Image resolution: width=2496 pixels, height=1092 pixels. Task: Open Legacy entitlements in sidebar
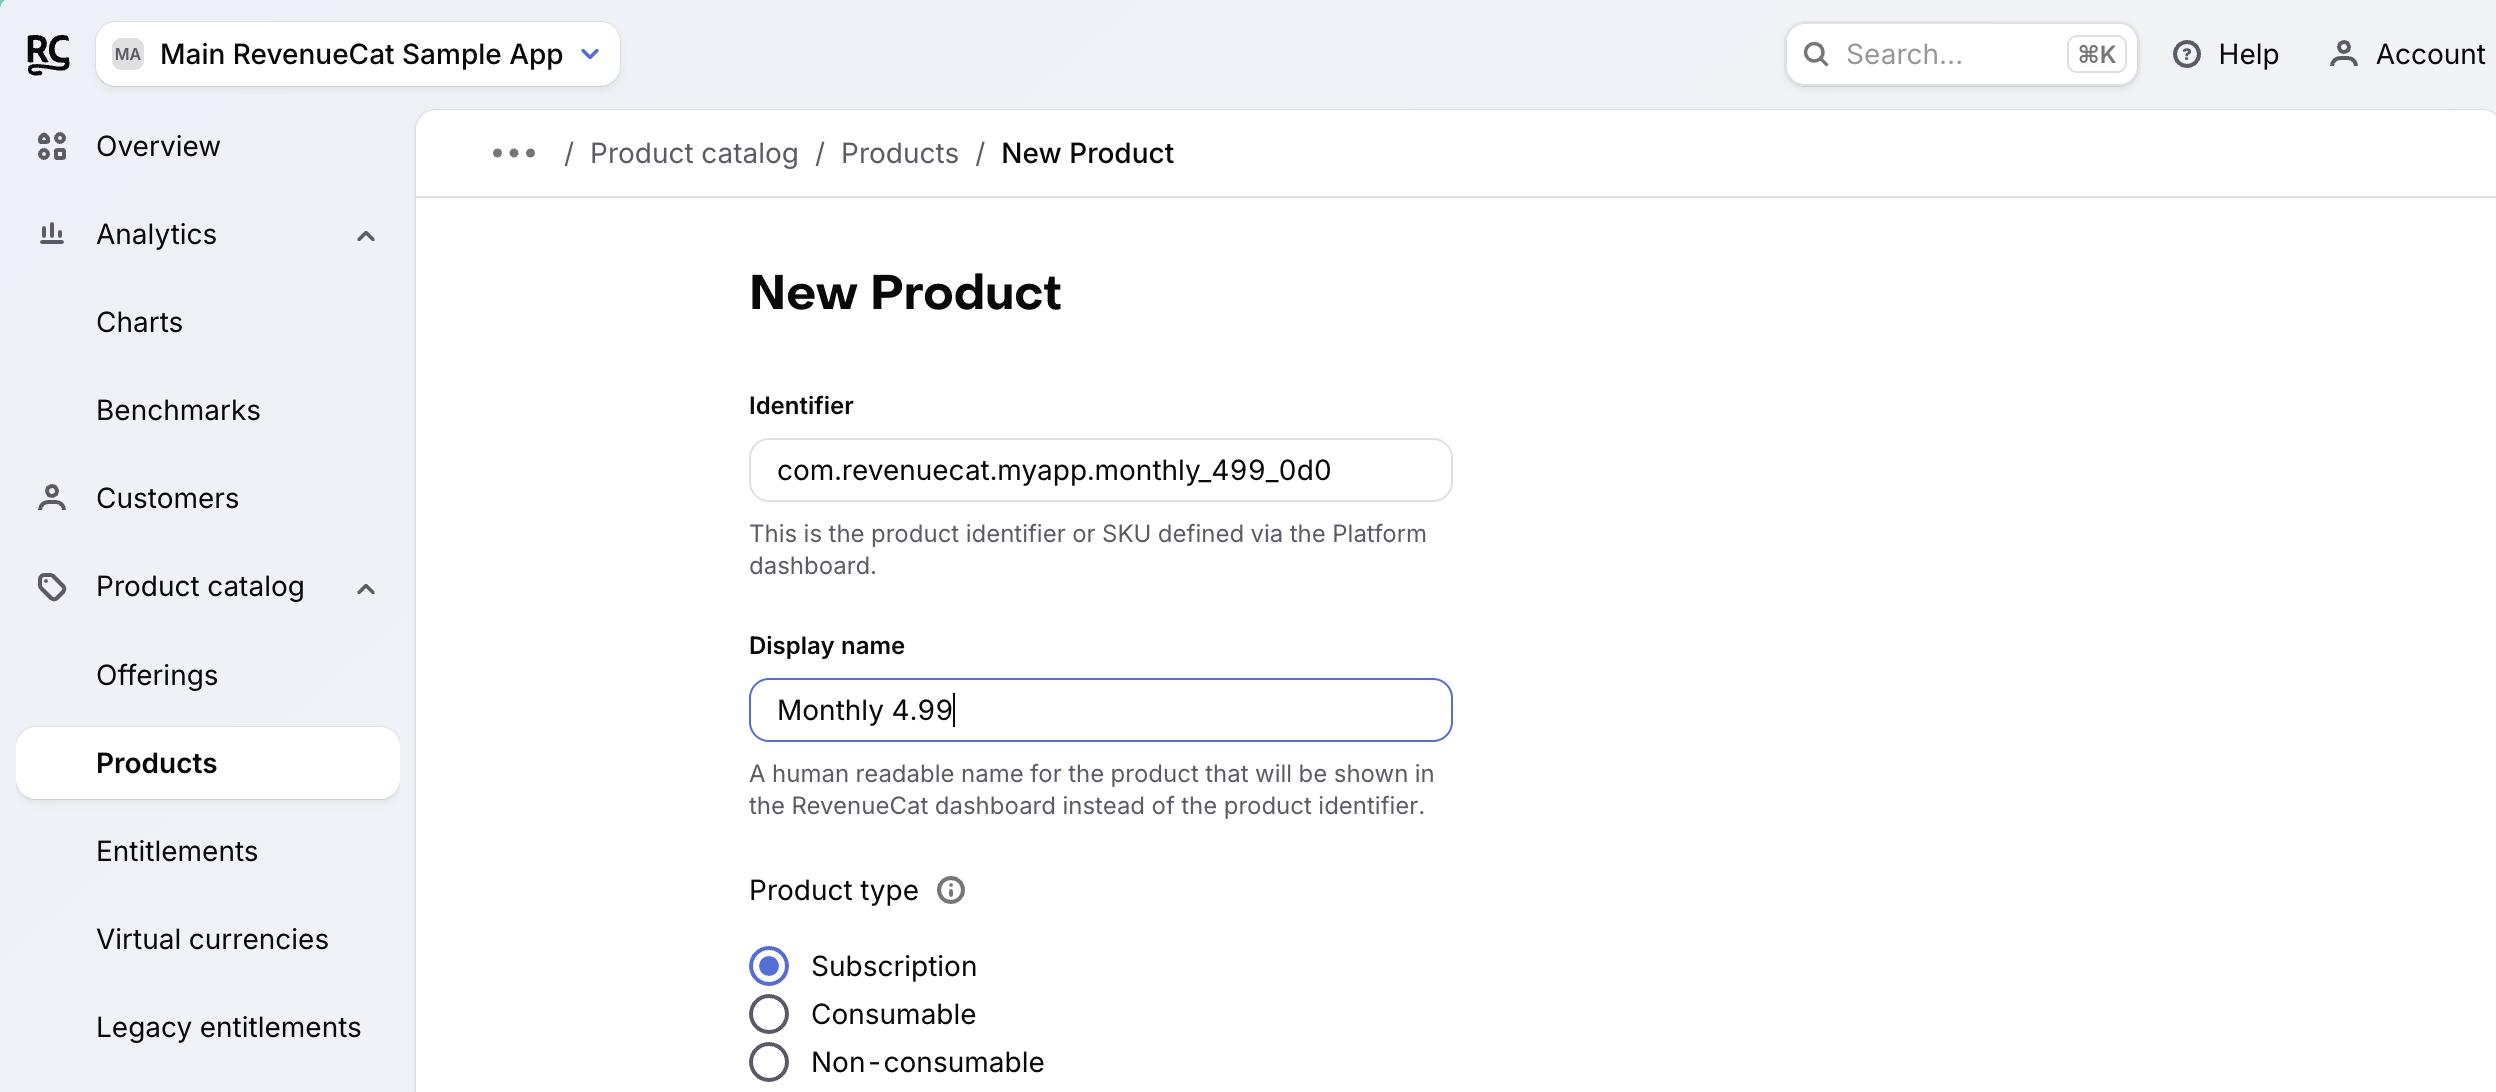228,1027
